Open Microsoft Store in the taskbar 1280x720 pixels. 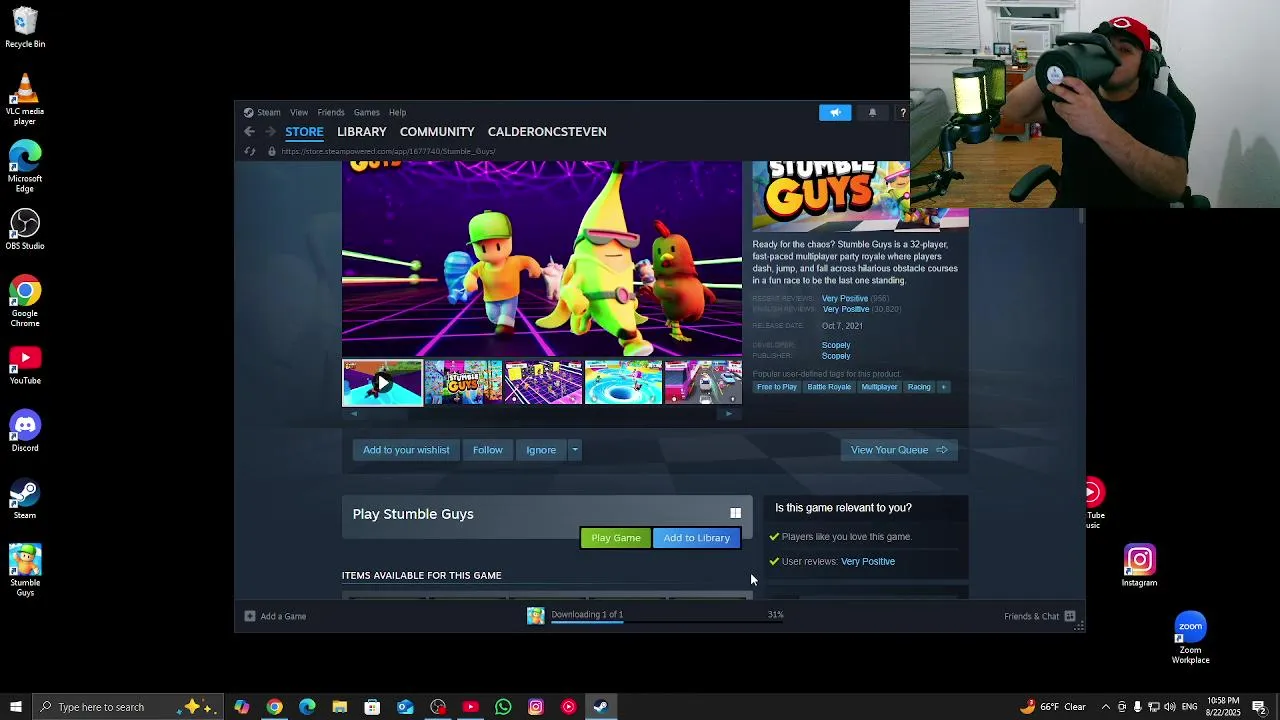coord(372,707)
